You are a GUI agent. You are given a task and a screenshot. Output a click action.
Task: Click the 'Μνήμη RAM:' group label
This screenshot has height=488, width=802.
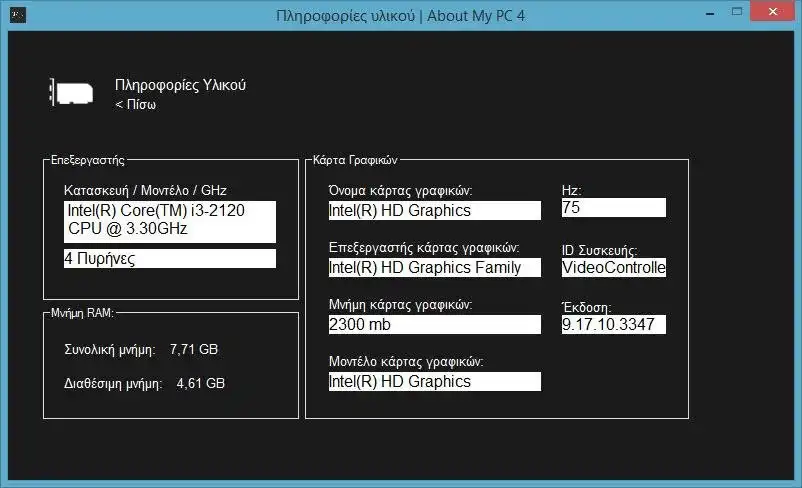point(82,313)
